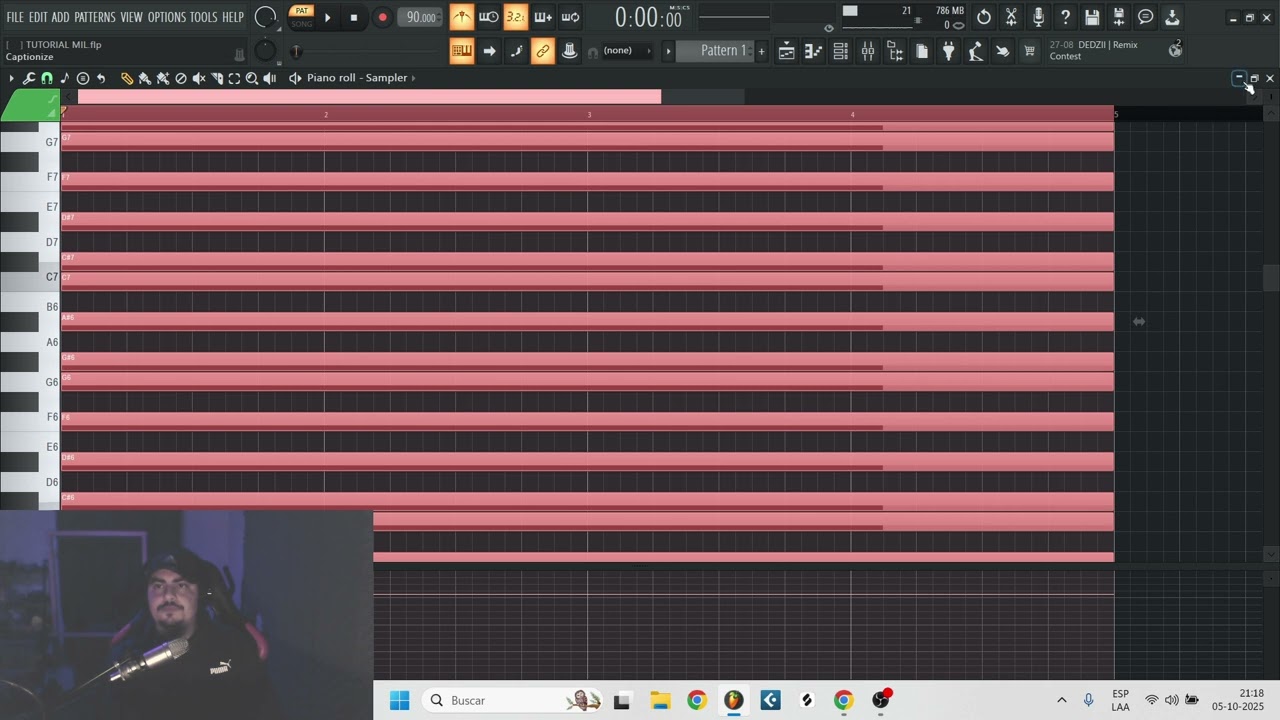Select the Delete tool in piano roll toolbar

tap(181, 78)
